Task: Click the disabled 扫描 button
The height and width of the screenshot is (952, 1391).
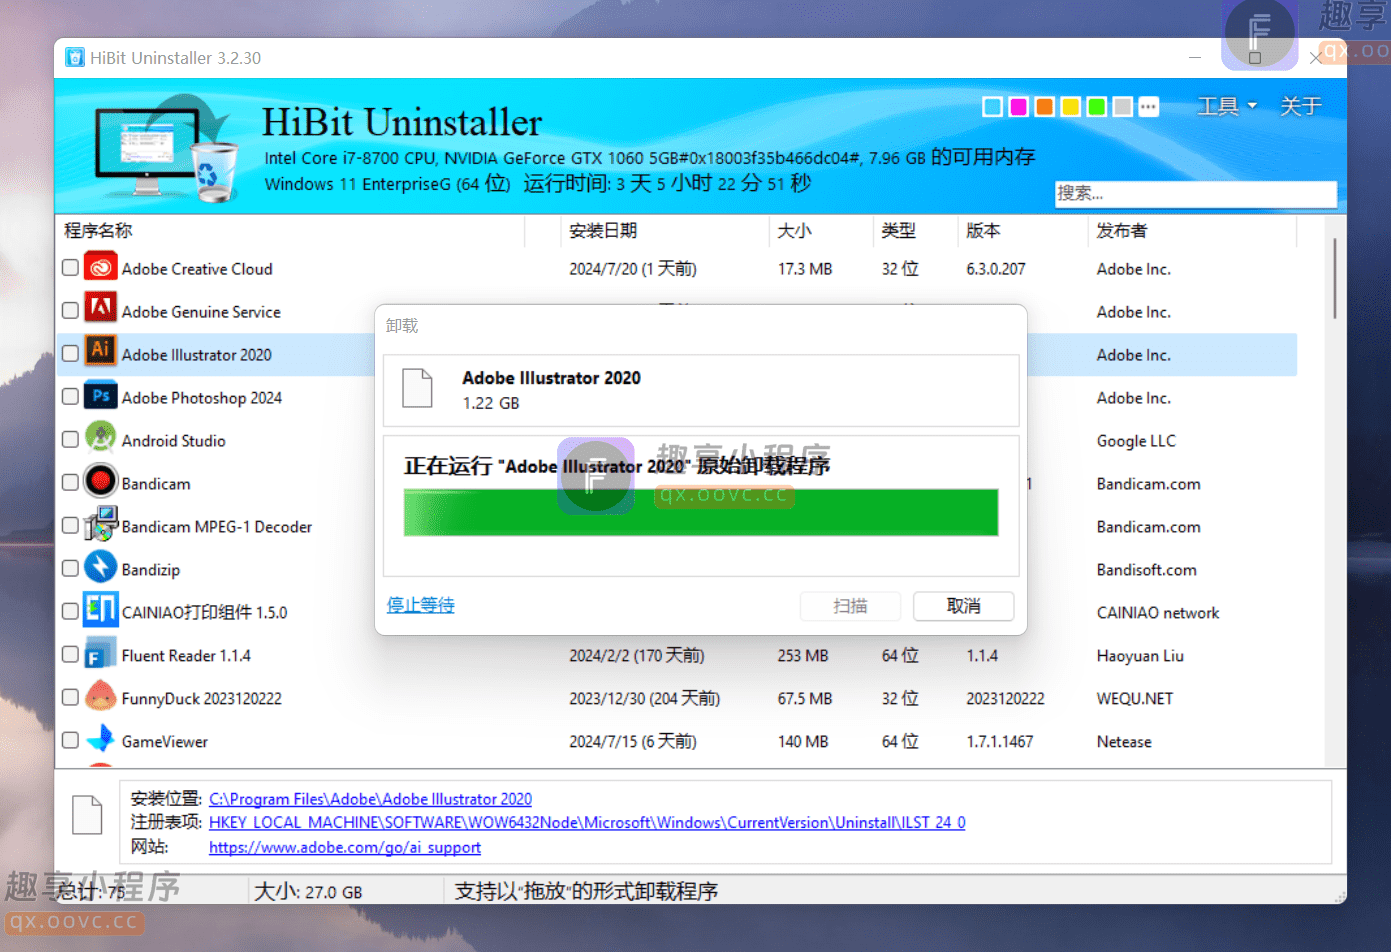Action: point(850,606)
